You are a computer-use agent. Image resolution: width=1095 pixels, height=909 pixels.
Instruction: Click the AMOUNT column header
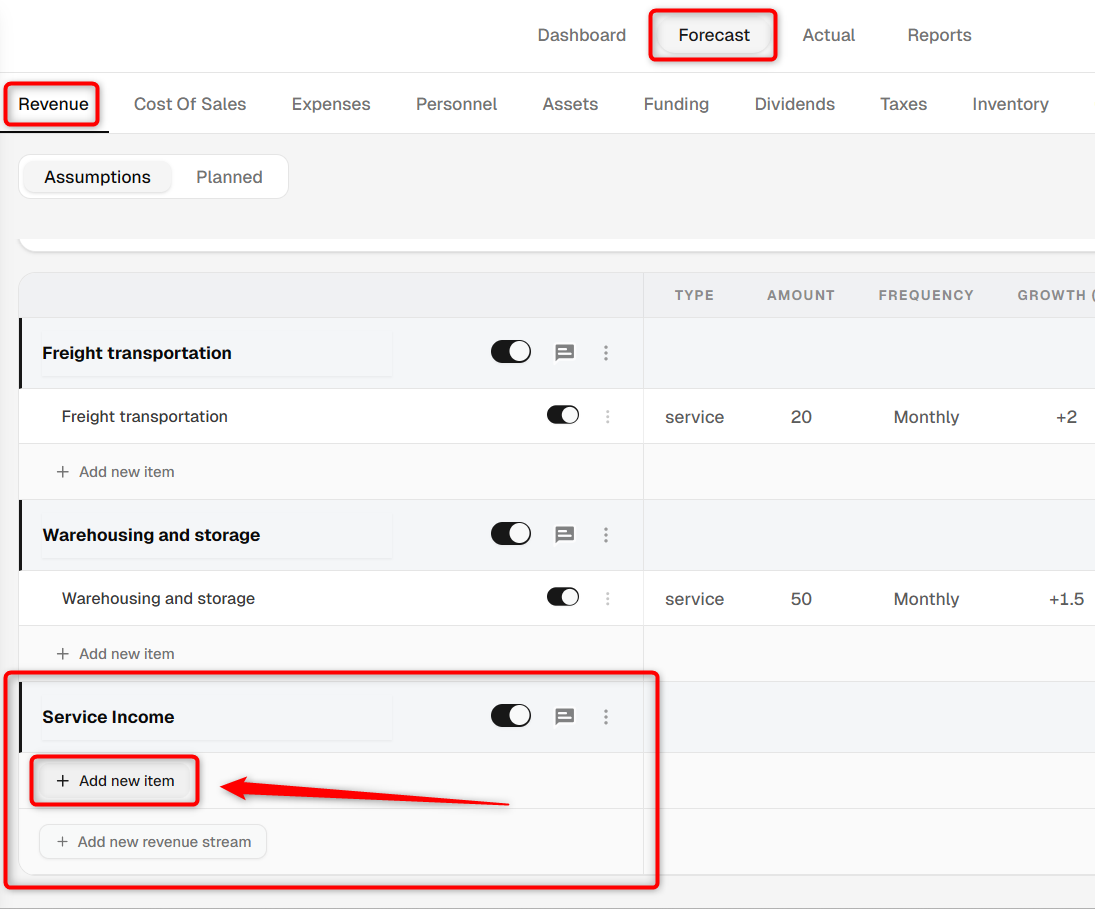801,295
